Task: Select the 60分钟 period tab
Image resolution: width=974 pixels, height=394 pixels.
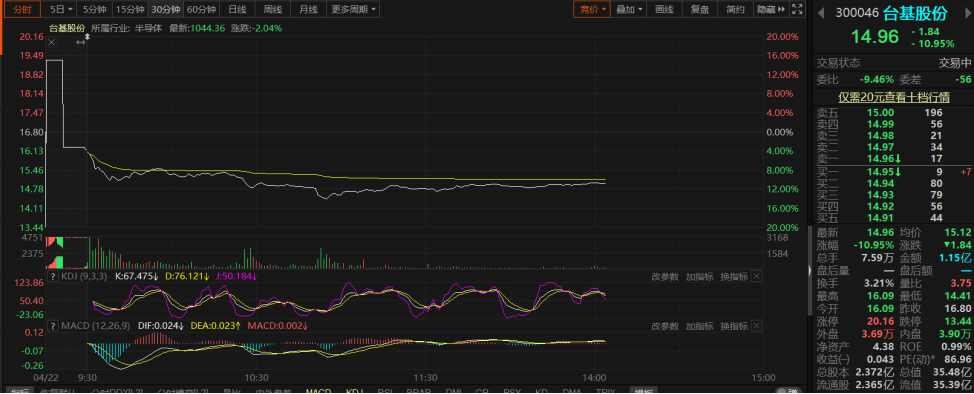Action: [201, 9]
